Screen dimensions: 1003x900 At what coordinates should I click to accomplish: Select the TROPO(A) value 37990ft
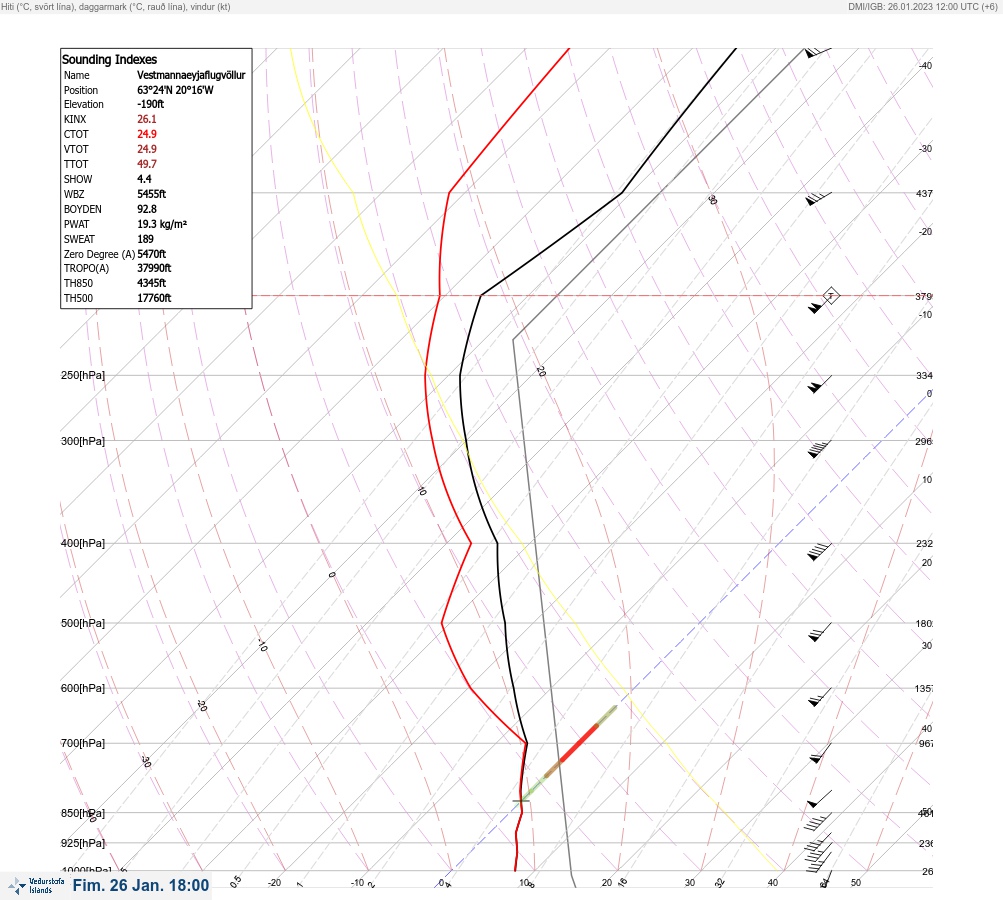pyautogui.click(x=154, y=268)
